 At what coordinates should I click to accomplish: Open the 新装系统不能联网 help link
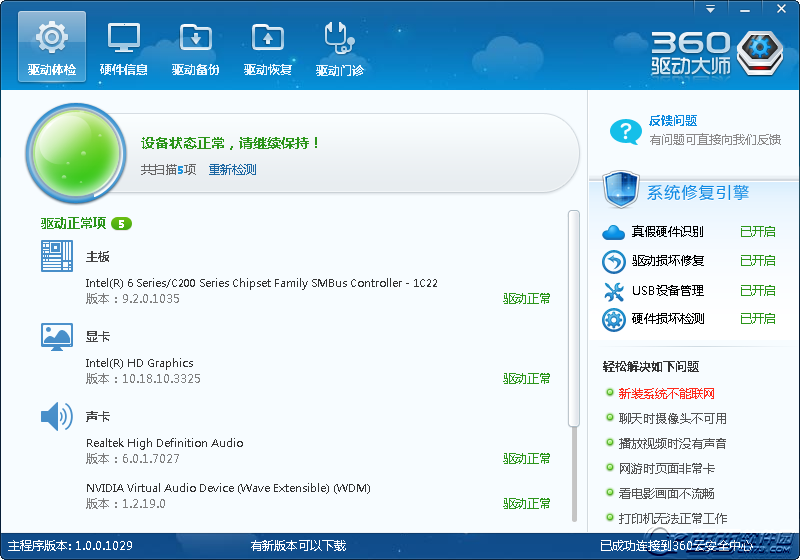(x=666, y=394)
